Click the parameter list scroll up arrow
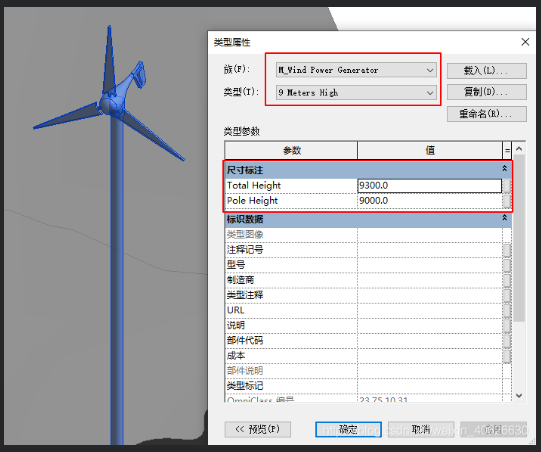Screen dimensions: 541x452 pyautogui.click(x=519, y=149)
